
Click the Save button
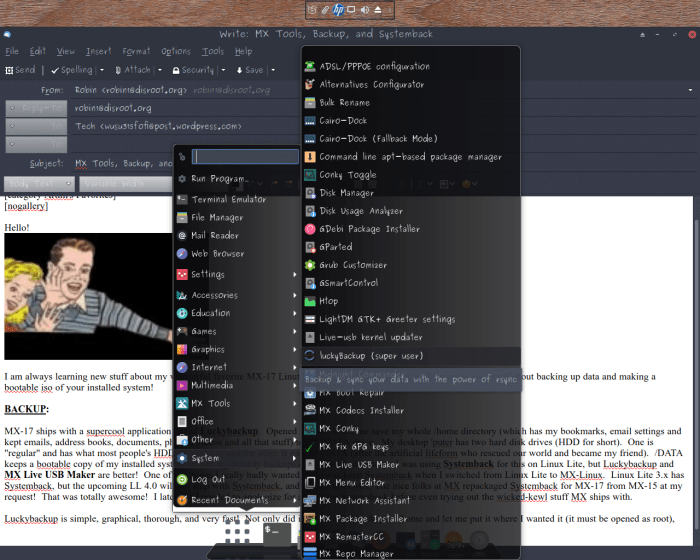point(250,70)
